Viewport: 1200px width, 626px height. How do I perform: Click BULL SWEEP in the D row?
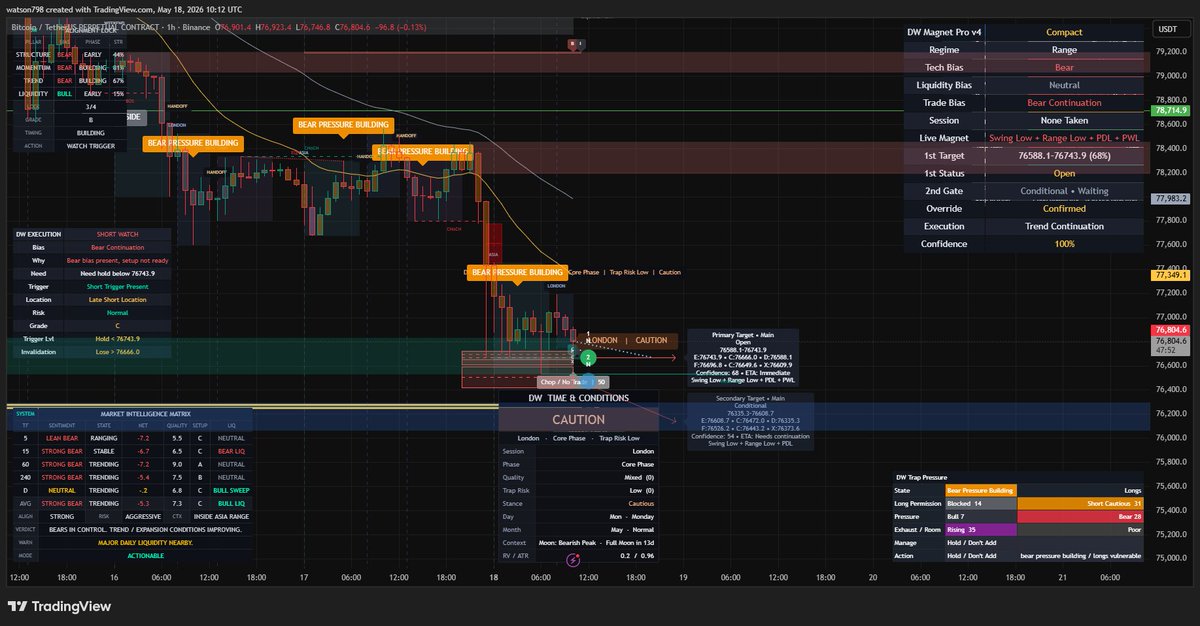click(231, 490)
